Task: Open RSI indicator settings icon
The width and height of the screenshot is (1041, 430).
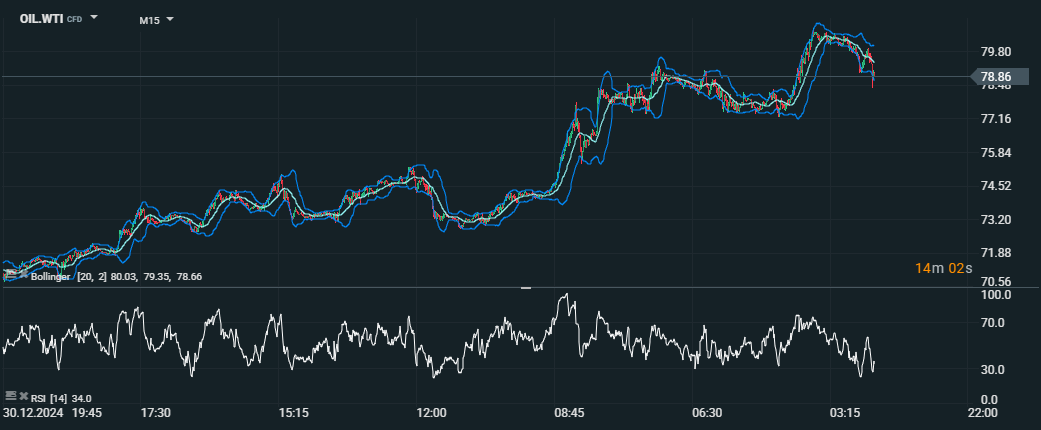Action: click(11, 397)
